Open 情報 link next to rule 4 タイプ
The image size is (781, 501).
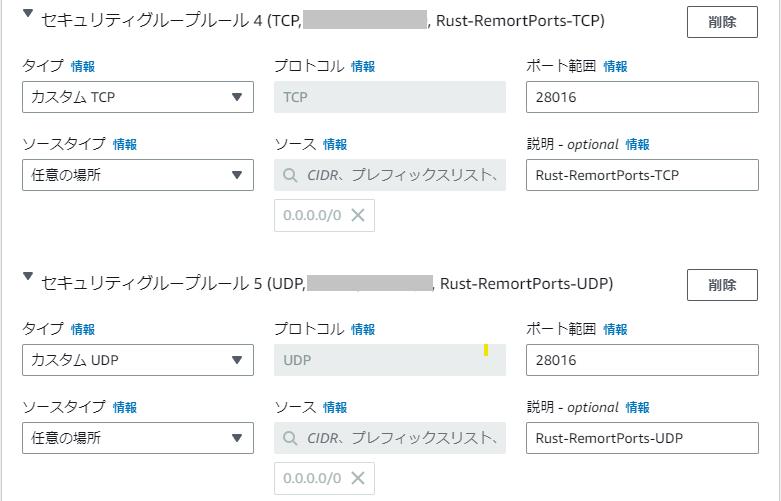83,67
